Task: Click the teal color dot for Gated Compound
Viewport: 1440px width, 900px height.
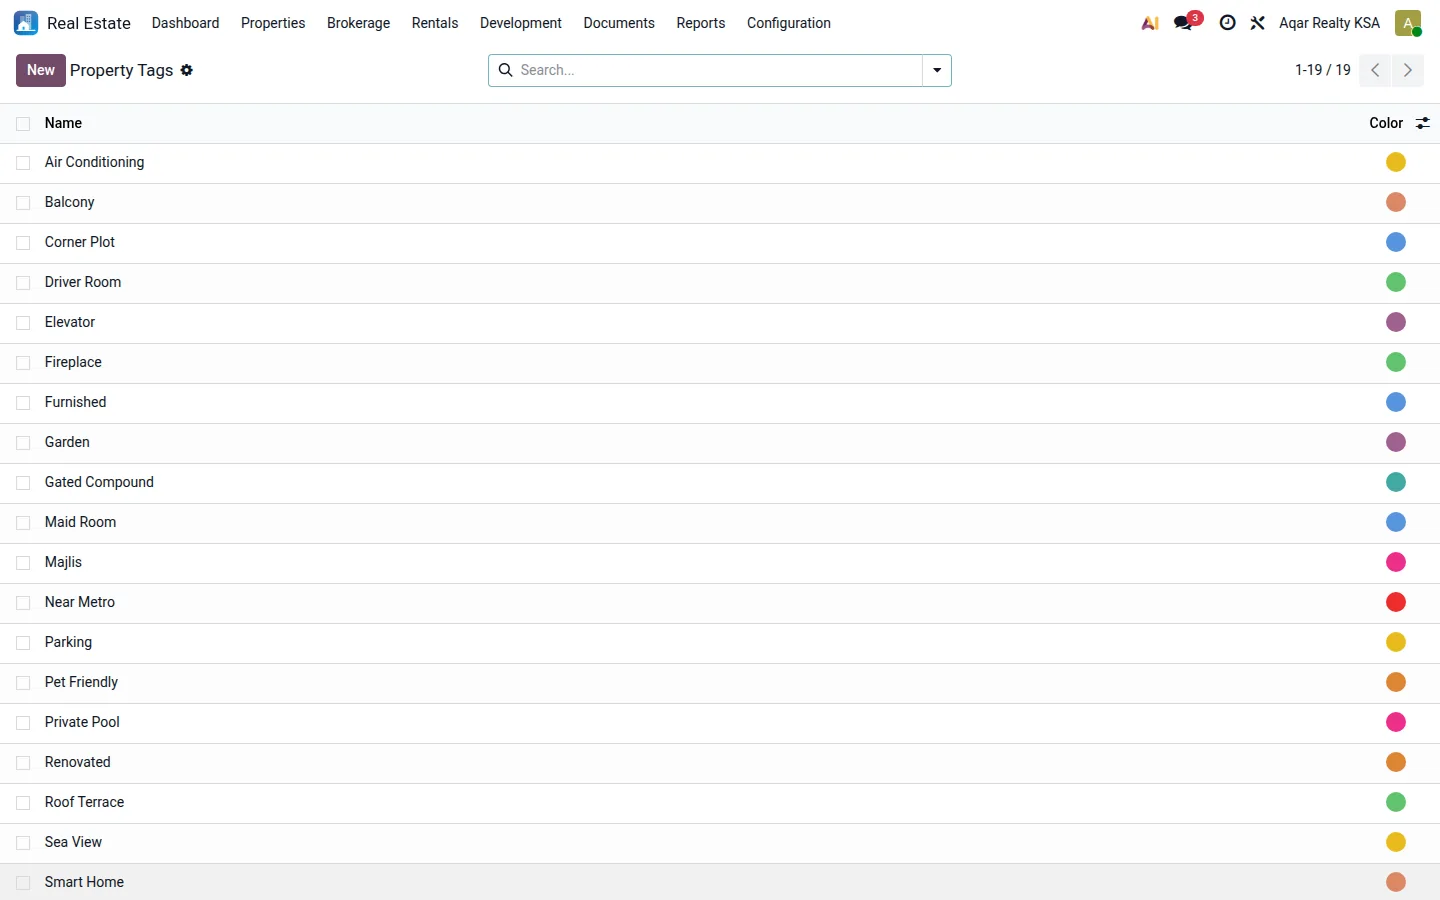Action: [x=1396, y=482]
